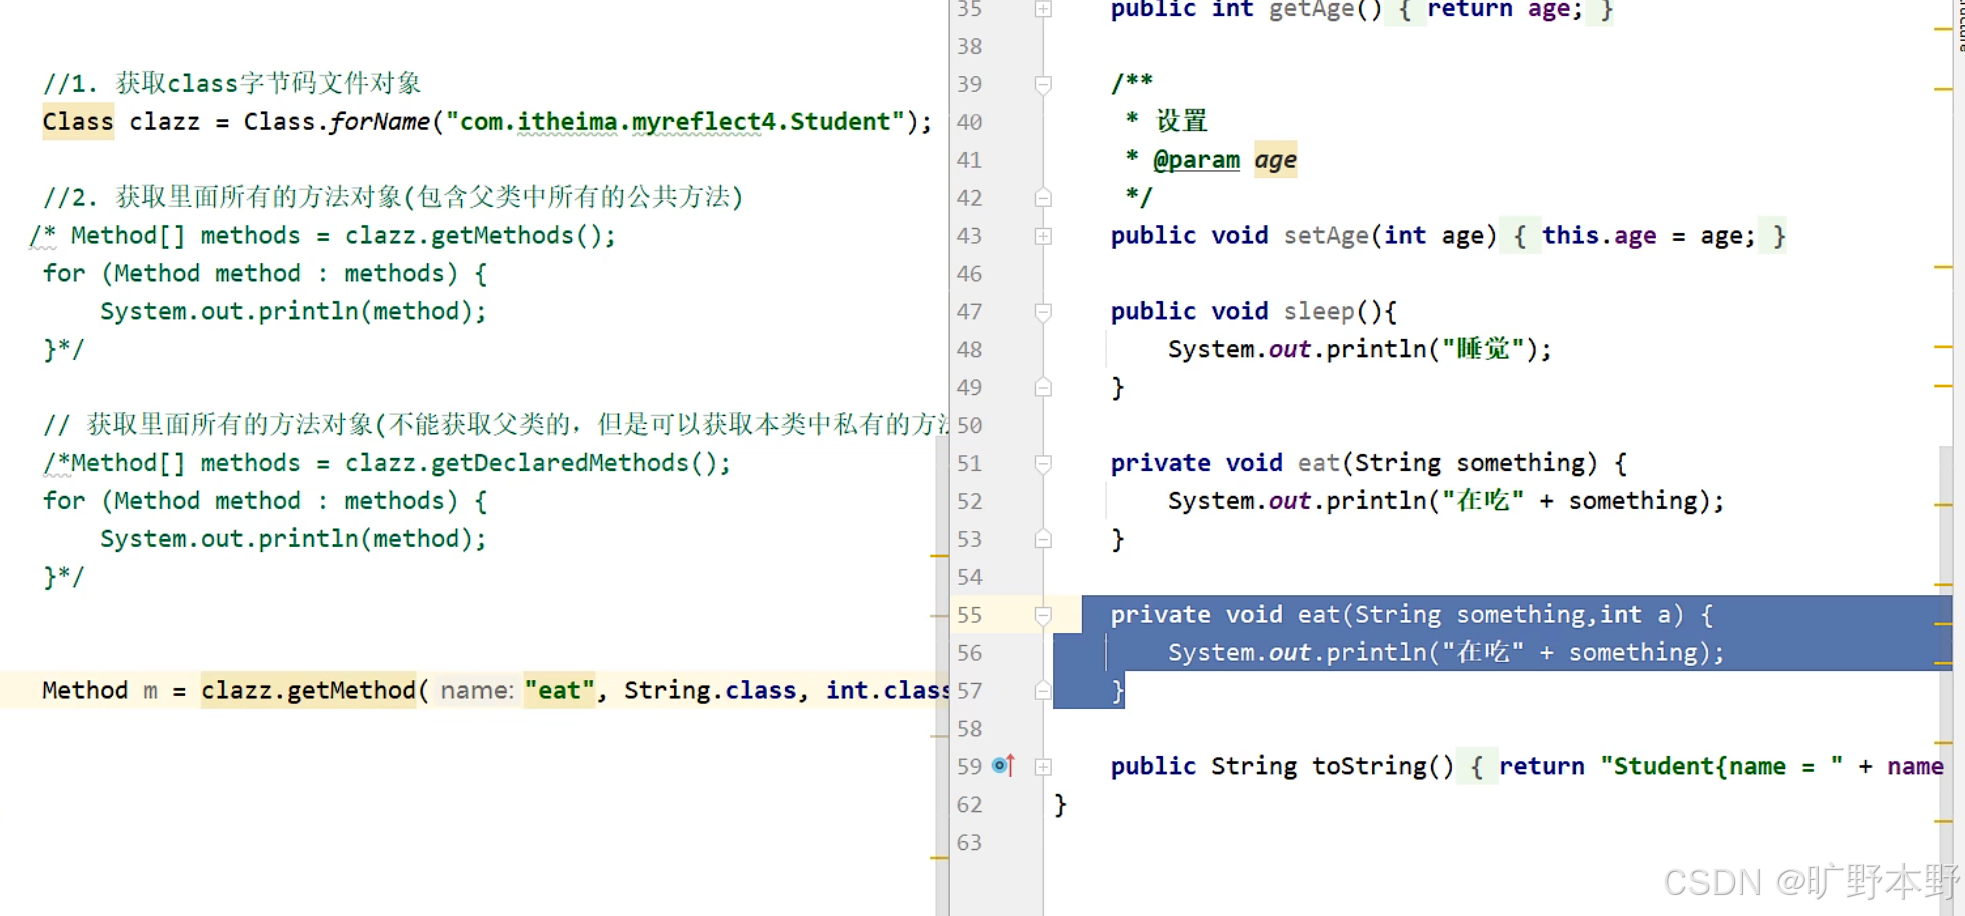1965x916 pixels.
Task: Click the comment '//1. 获取class字节码文件对象'
Action: click(232, 84)
